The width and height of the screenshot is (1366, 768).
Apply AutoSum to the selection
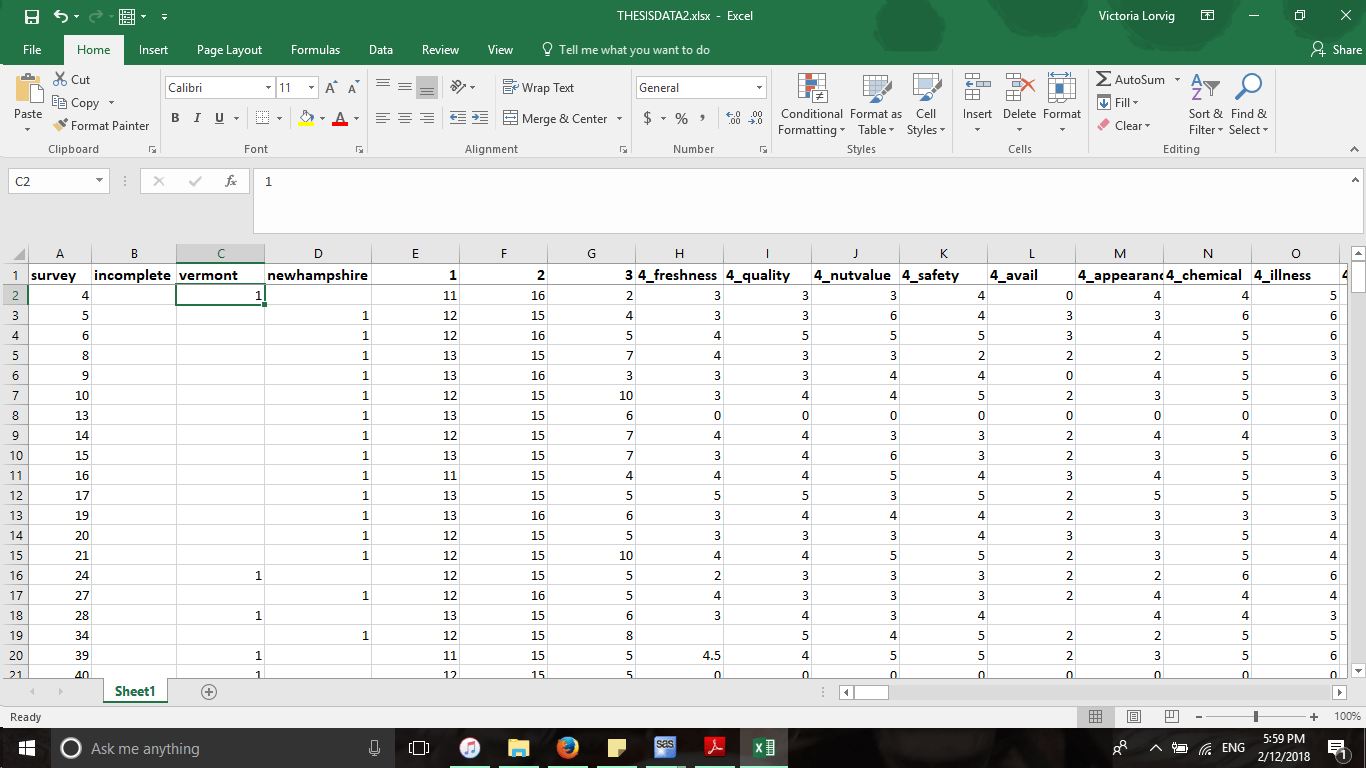click(x=1135, y=78)
